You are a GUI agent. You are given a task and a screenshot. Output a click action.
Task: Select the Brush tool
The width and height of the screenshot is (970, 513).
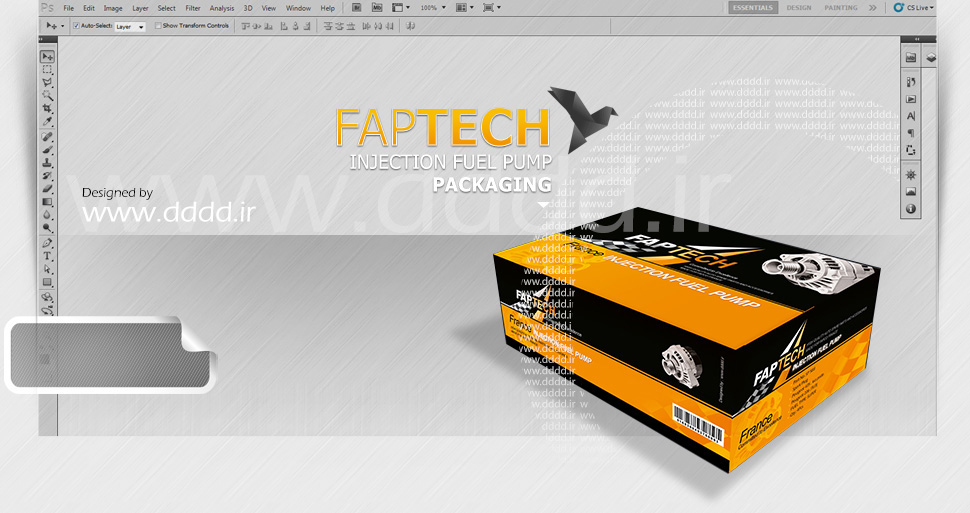click(x=47, y=150)
